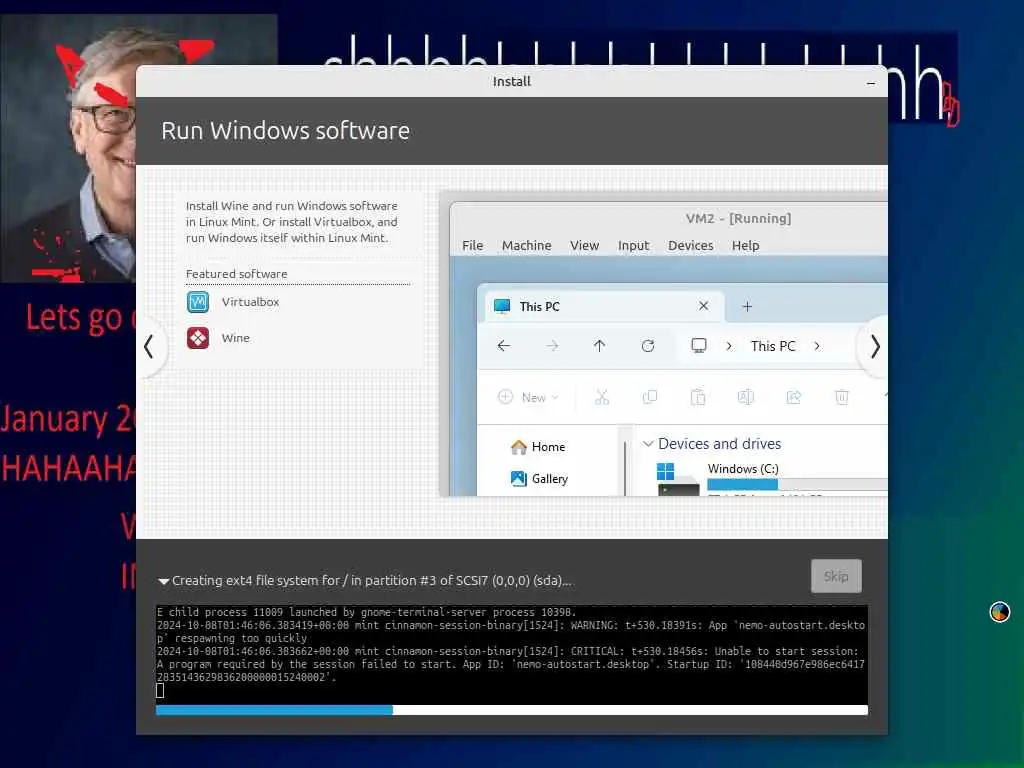The image size is (1024, 768).
Task: Click the Windows (C:) storage usage bar
Action: tap(797, 485)
